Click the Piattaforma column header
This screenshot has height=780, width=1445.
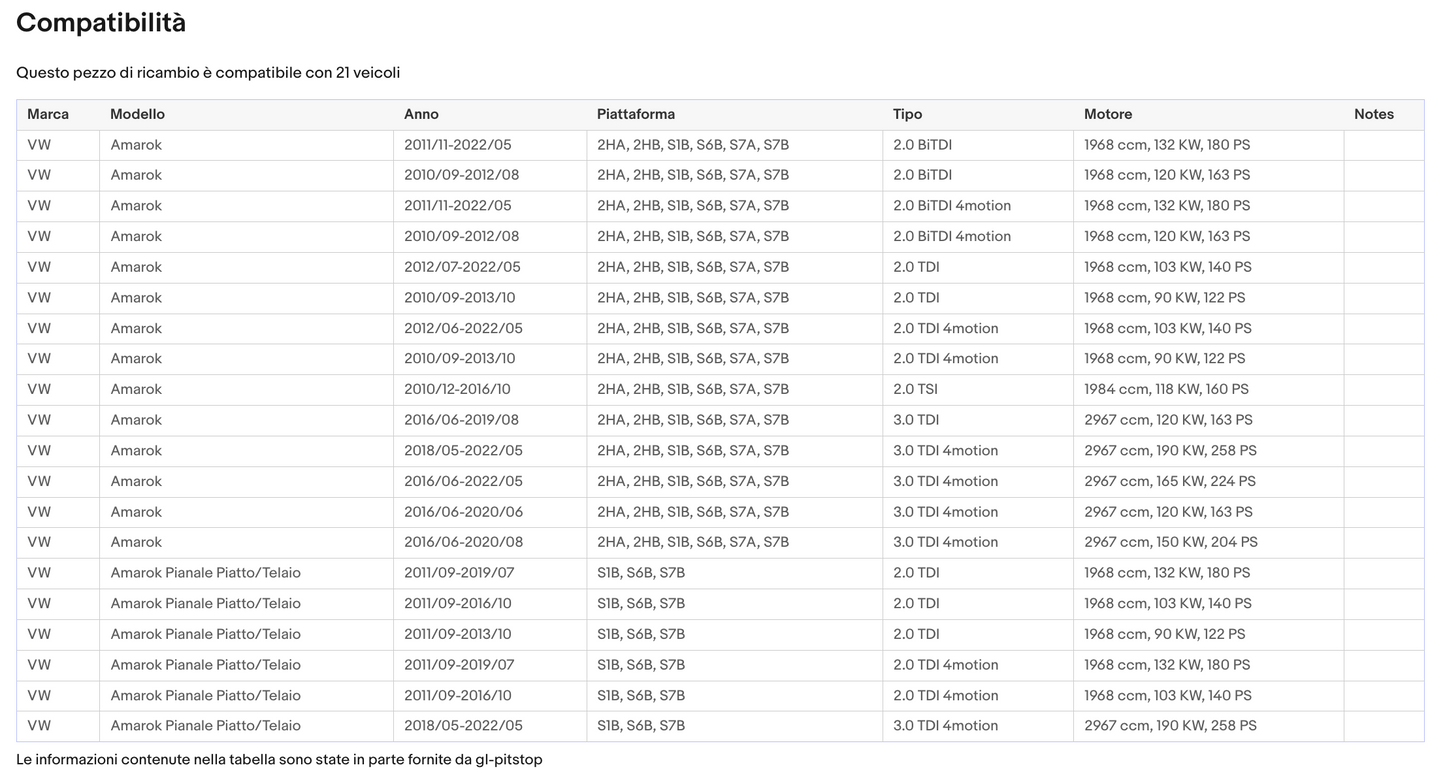636,114
